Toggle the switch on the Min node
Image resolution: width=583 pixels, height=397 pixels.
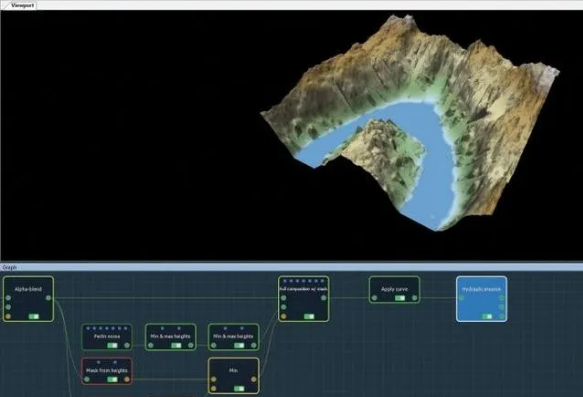[x=239, y=388]
